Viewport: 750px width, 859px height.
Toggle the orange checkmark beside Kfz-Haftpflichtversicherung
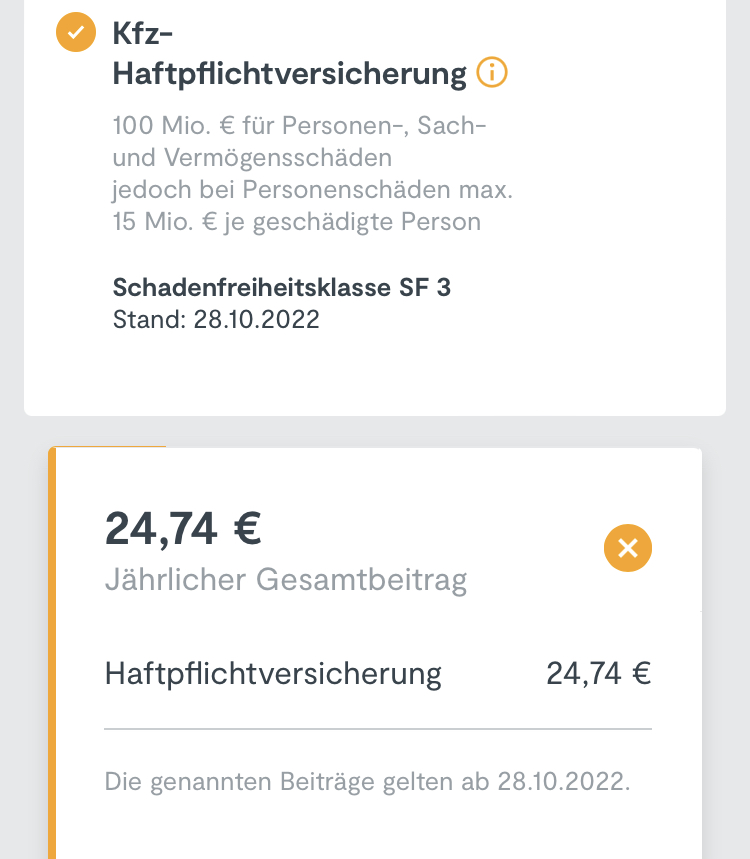click(x=75, y=34)
